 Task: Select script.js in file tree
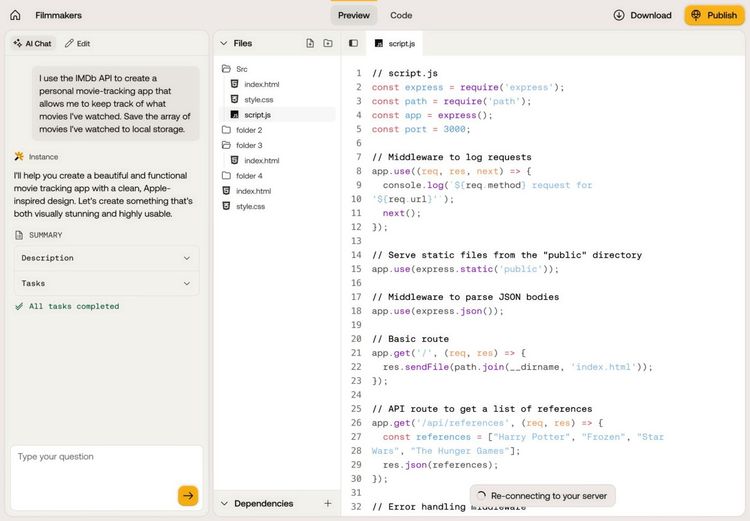point(277,114)
